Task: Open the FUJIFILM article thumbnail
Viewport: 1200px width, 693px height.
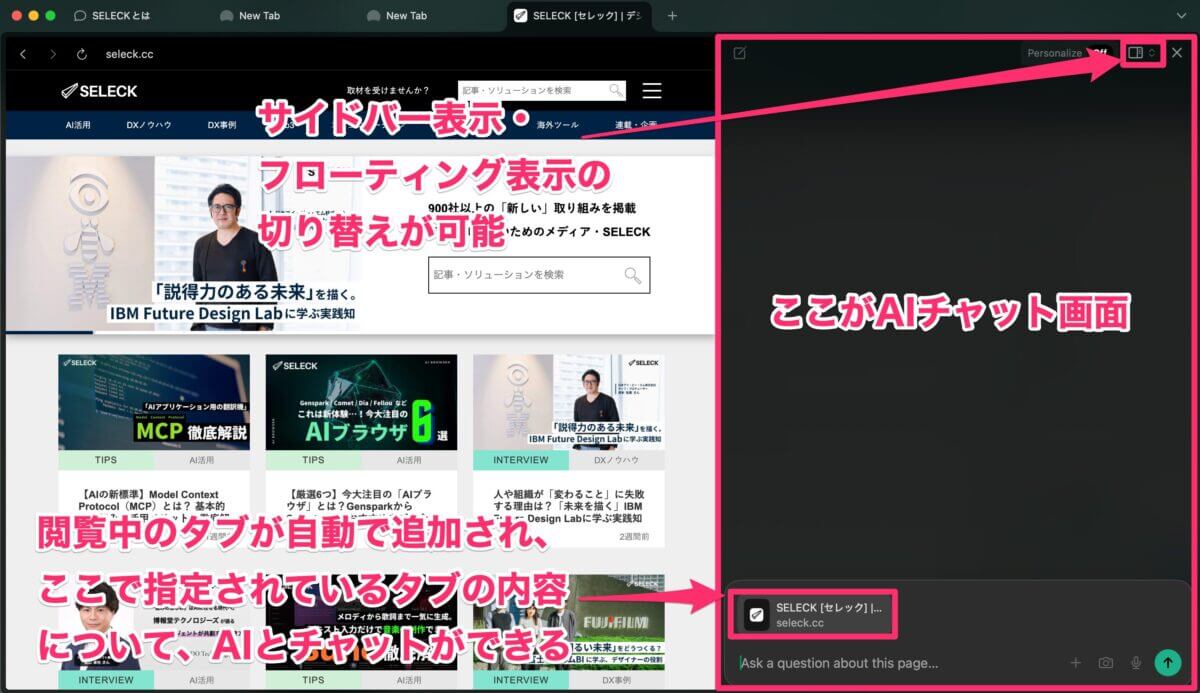Action: point(569,621)
